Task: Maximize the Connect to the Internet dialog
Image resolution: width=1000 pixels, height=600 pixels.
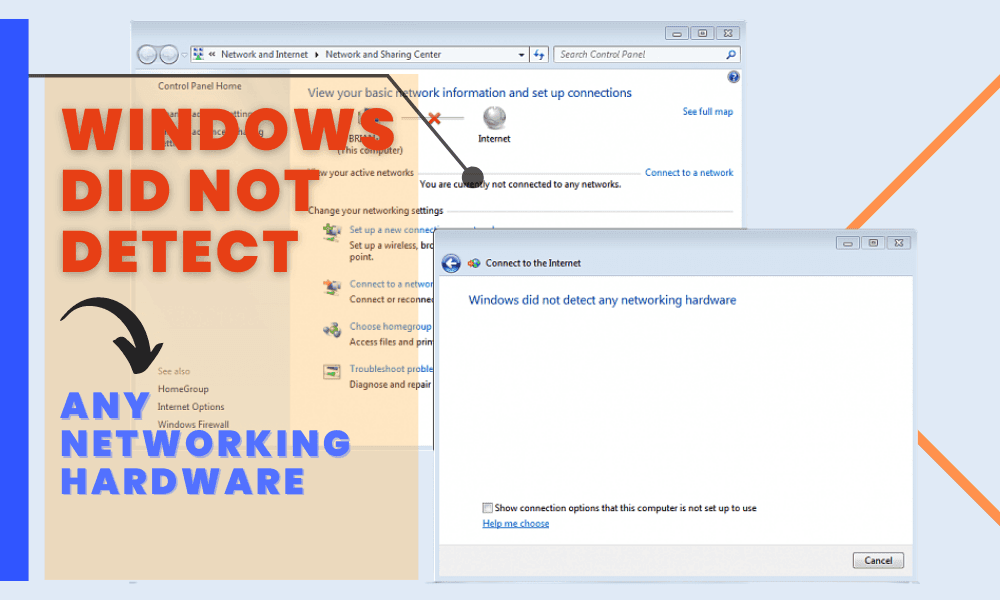Action: [x=873, y=243]
